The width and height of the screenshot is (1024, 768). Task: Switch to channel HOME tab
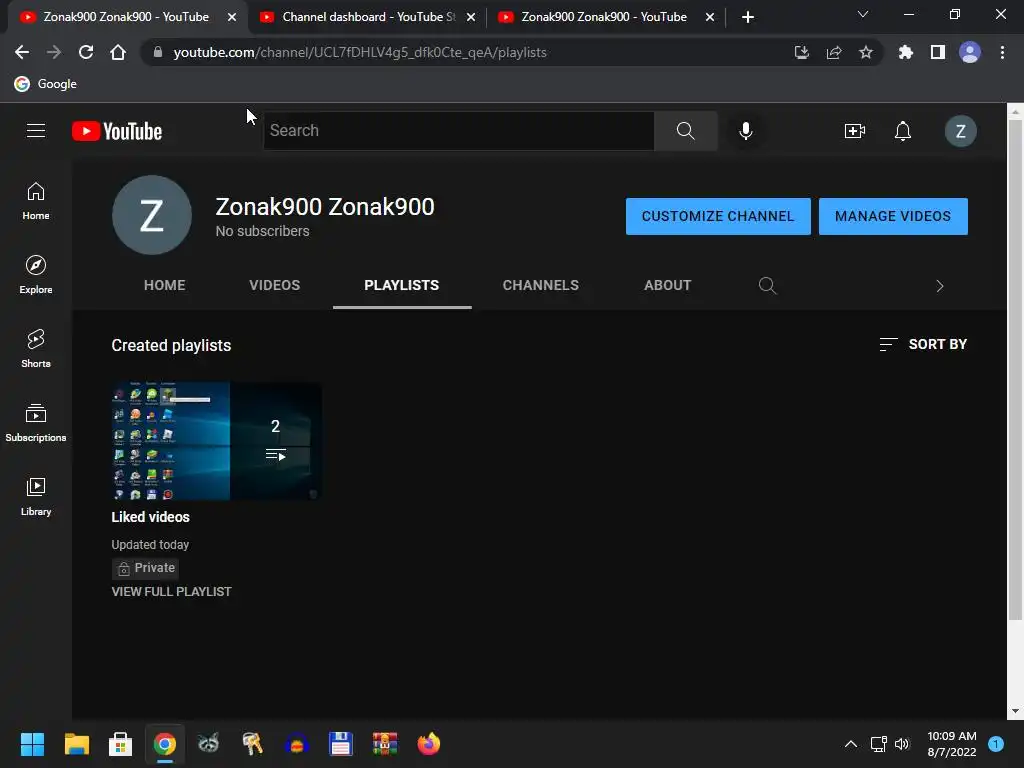click(x=165, y=285)
